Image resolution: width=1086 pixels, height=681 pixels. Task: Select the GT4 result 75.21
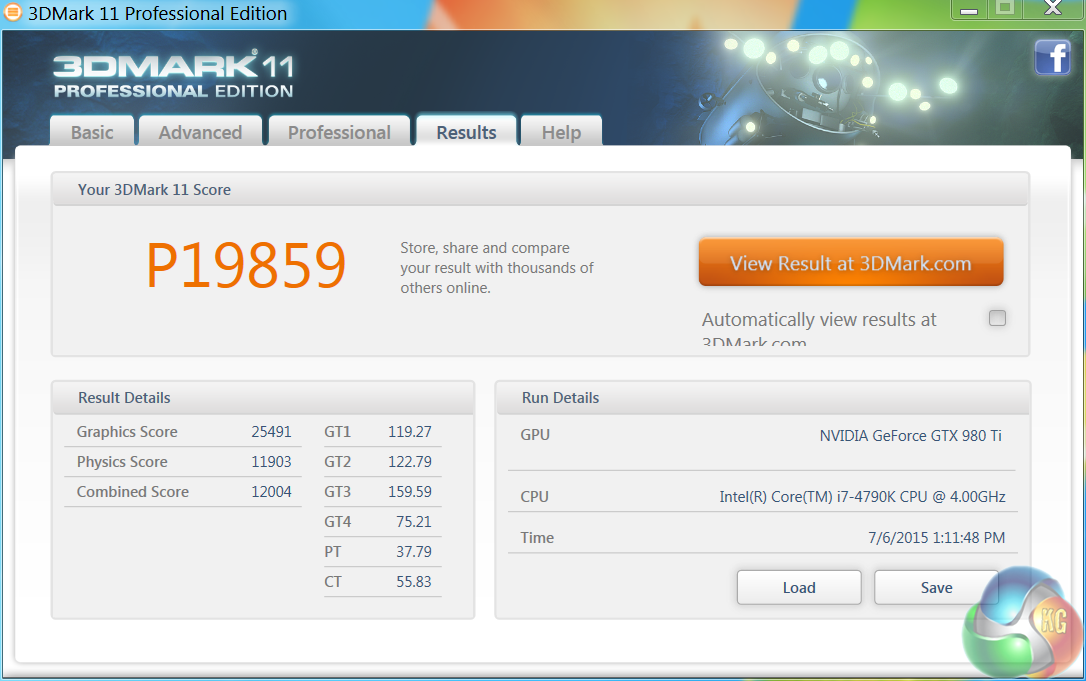pos(413,521)
